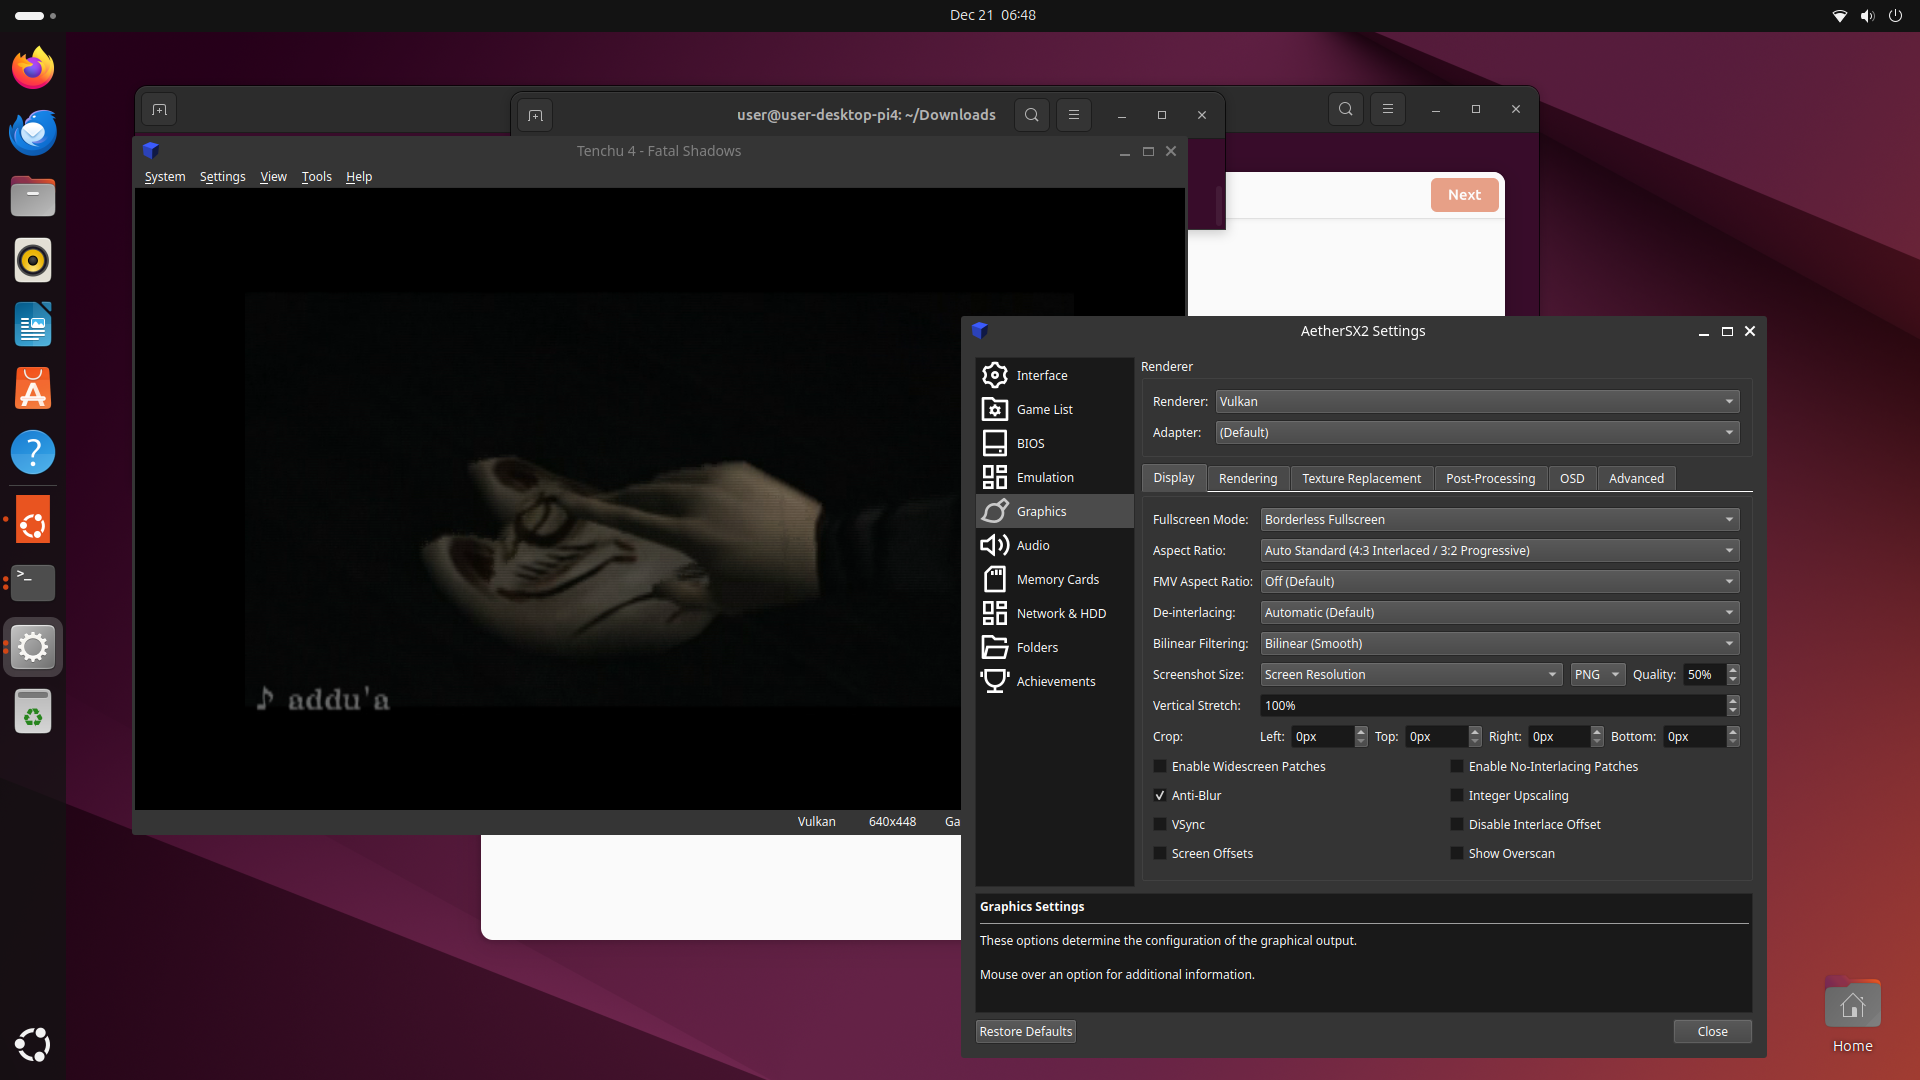Increase the screenshot Quality stepper value
1920x1080 pixels.
tap(1733, 670)
